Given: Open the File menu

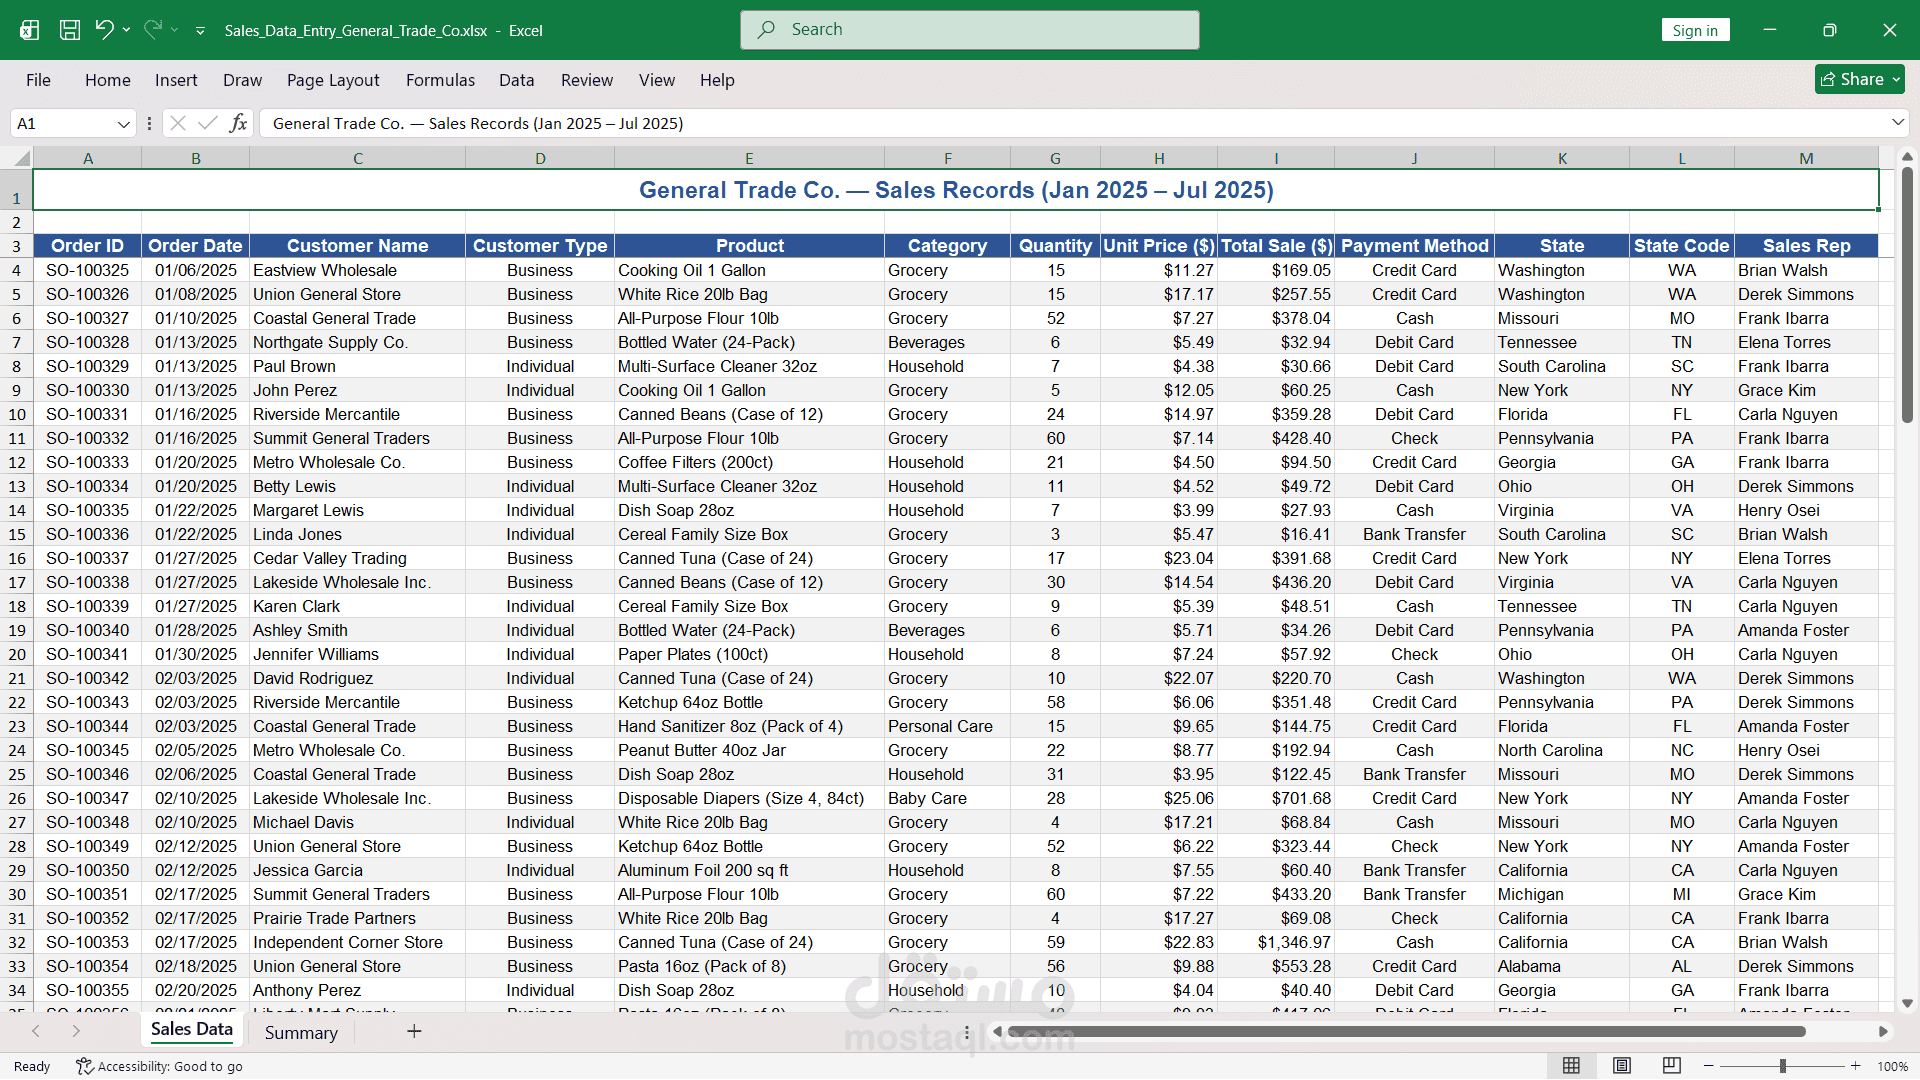Looking at the screenshot, I should coord(38,80).
